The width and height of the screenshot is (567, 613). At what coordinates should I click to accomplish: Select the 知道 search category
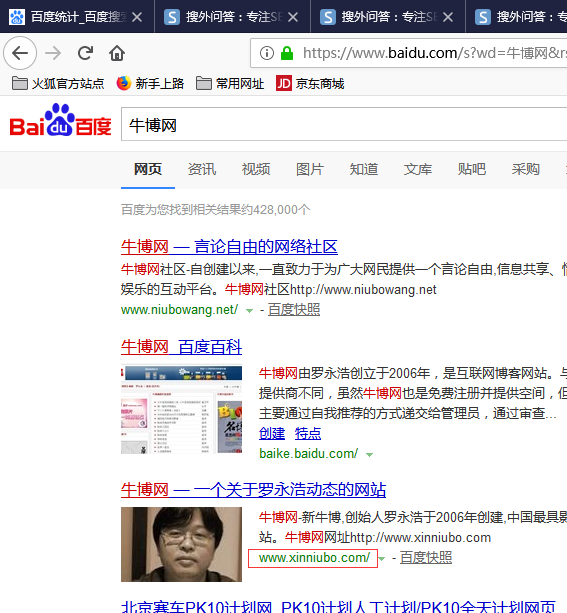(364, 169)
